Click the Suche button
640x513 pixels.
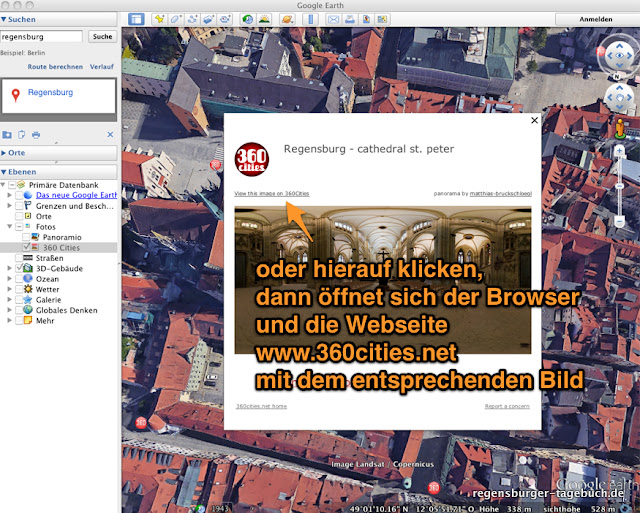pyautogui.click(x=102, y=36)
